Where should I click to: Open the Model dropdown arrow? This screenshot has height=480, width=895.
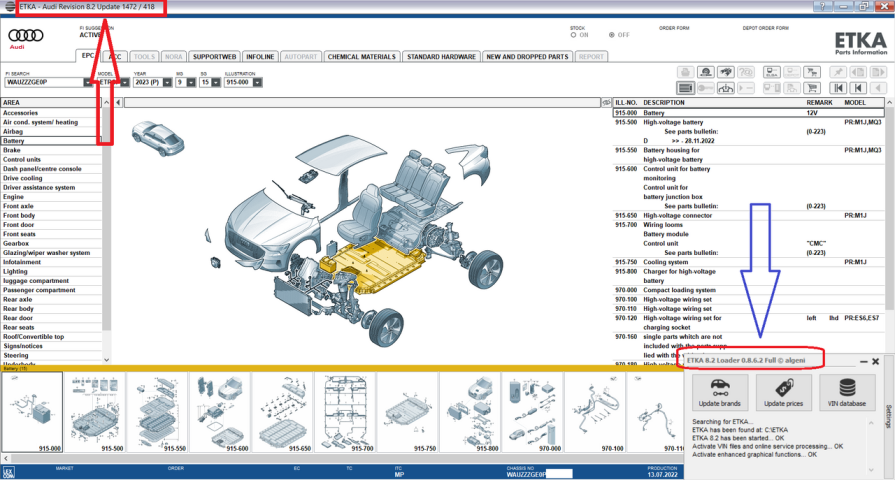(124, 82)
